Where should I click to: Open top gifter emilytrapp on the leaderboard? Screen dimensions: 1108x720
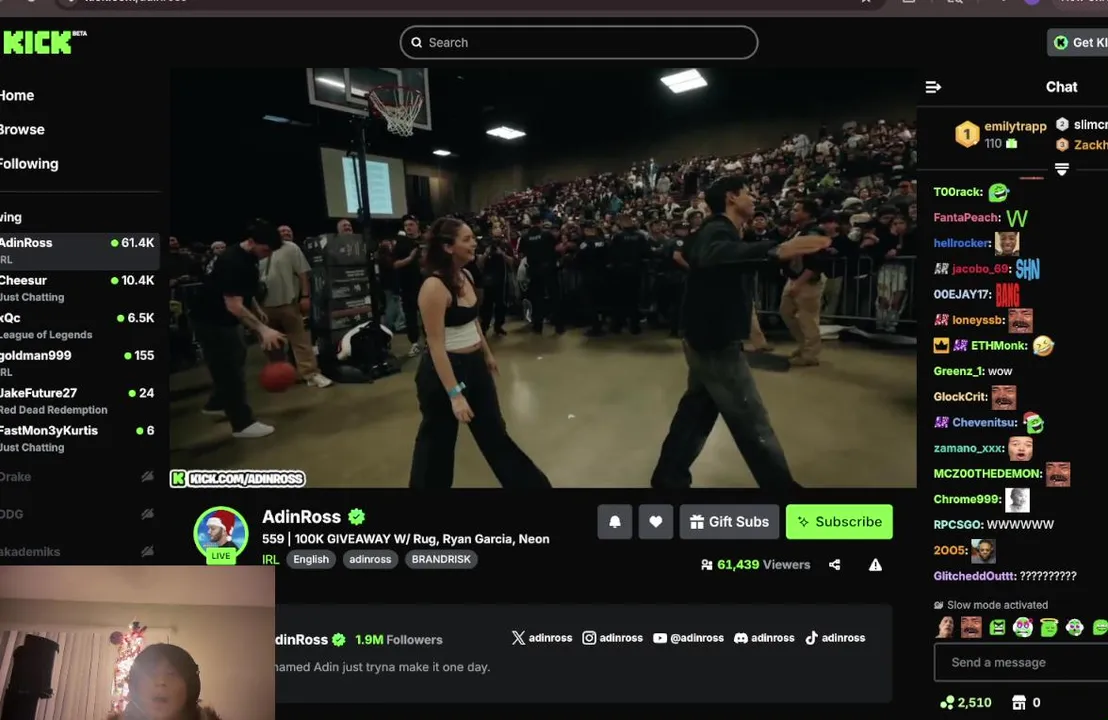[x=1001, y=134]
